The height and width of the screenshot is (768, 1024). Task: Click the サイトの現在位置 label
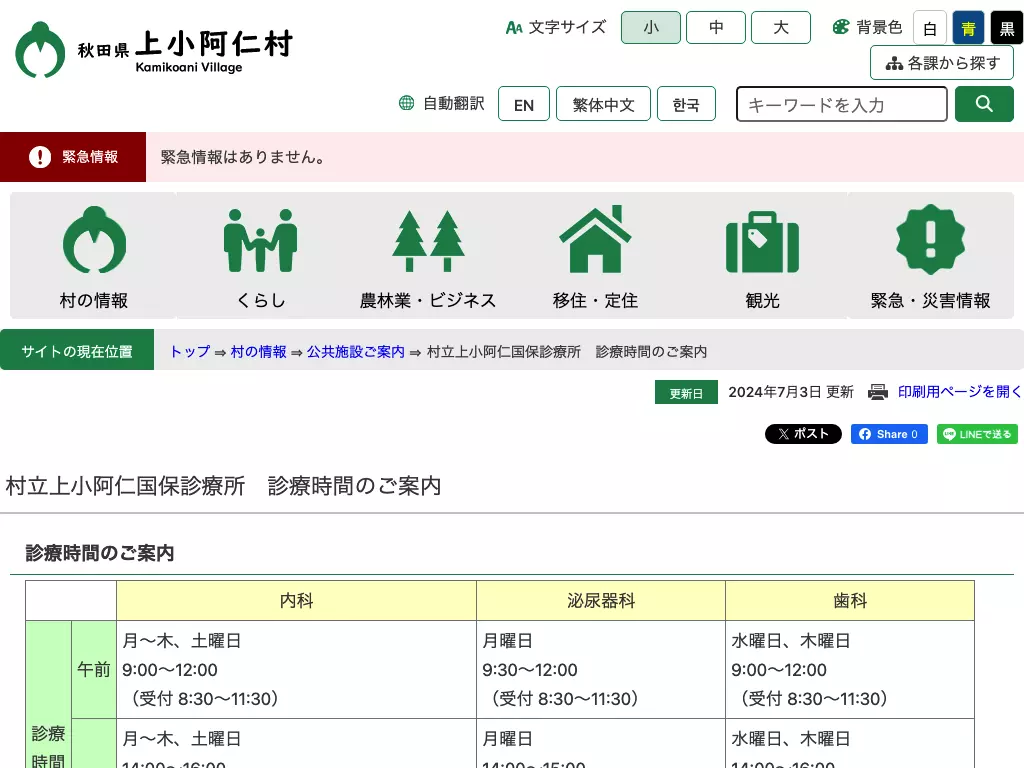pos(77,351)
